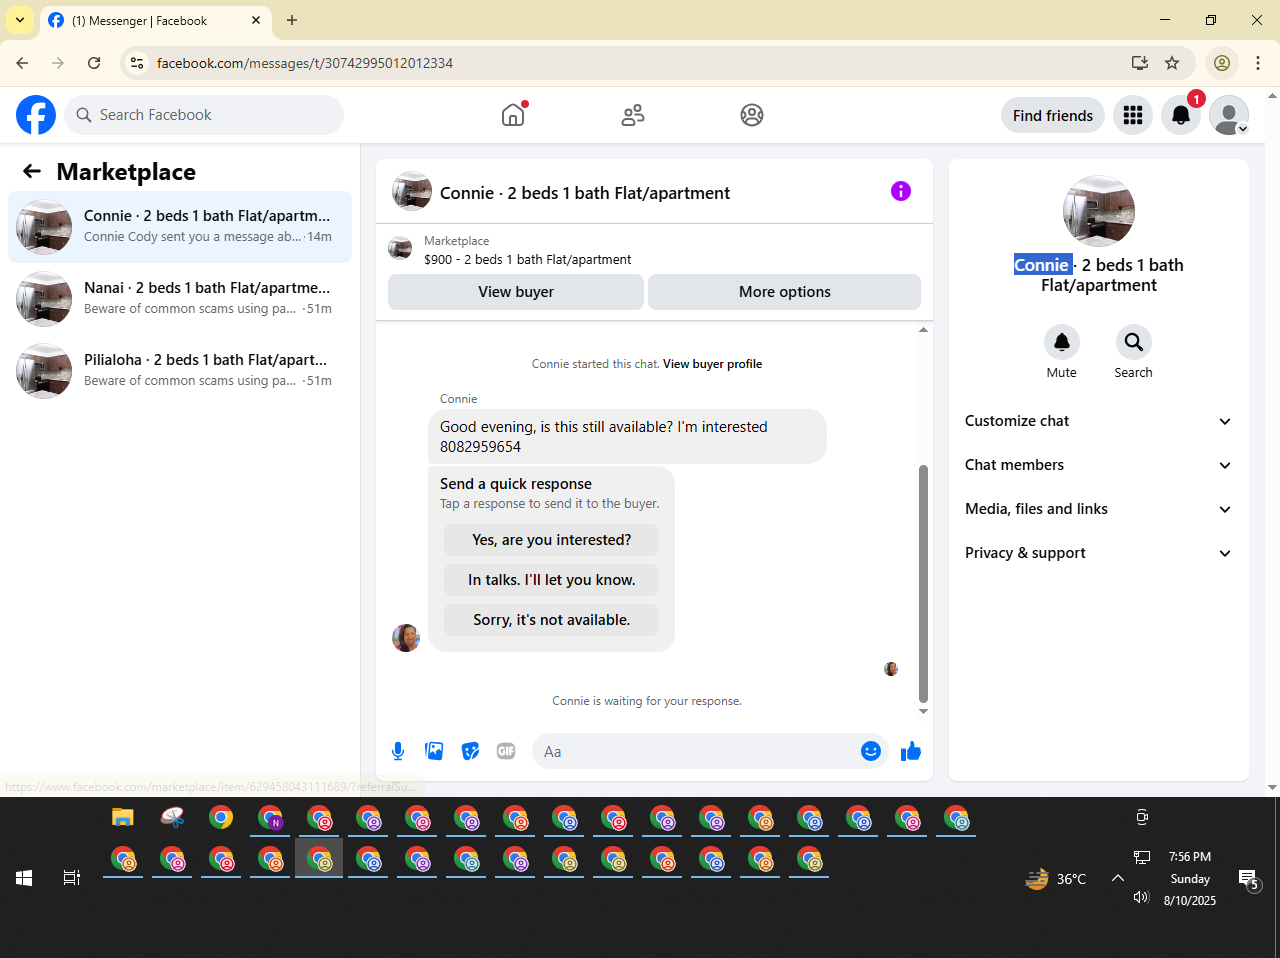Click the chat scroll up arrow
Viewport: 1280px width, 958px height.
[923, 329]
